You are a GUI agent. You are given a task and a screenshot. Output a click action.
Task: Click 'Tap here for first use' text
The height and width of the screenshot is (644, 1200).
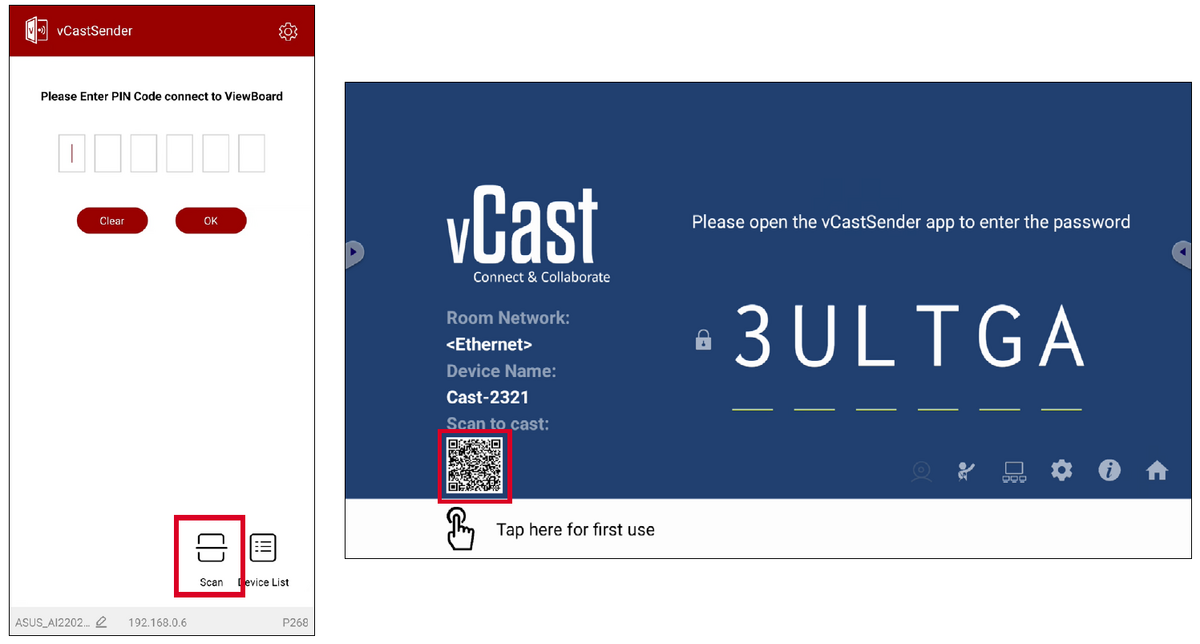(576, 529)
